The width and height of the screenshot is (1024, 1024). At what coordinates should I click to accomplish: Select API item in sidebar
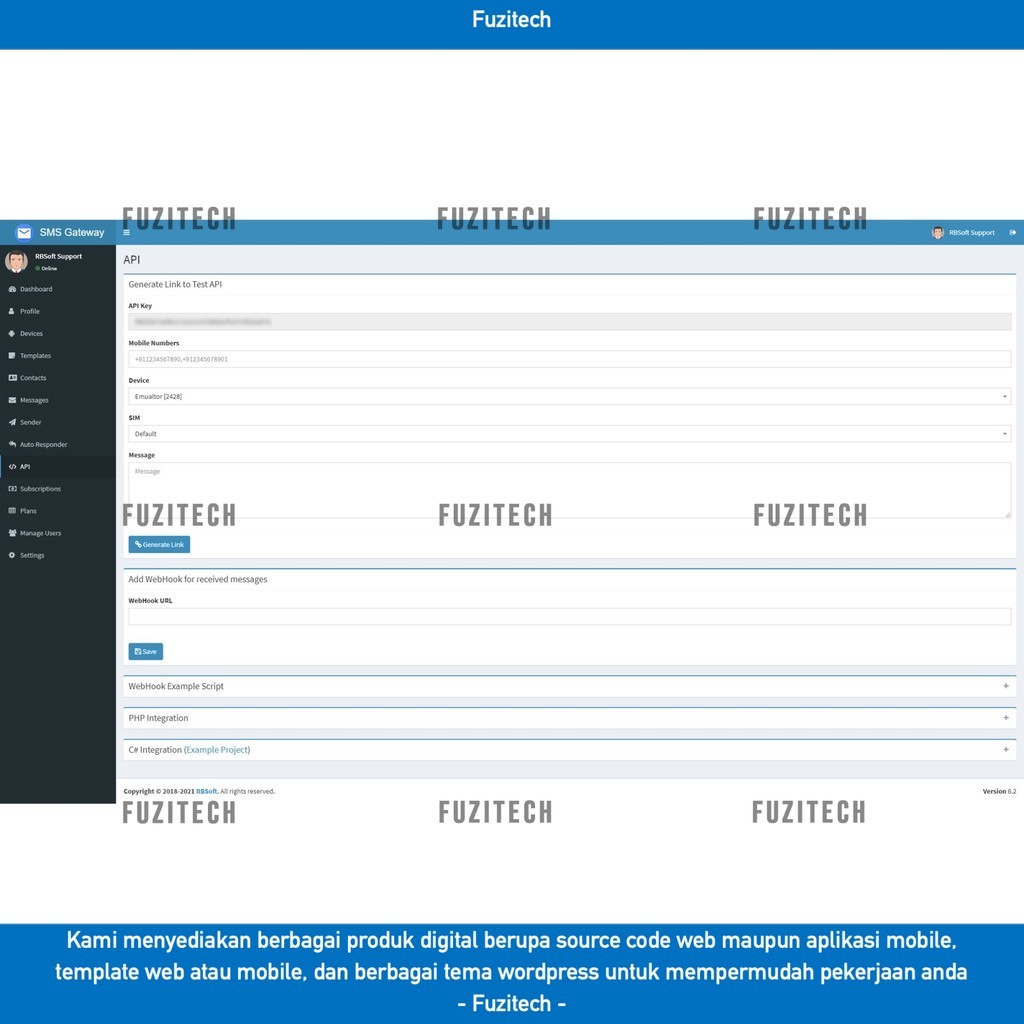(58, 466)
